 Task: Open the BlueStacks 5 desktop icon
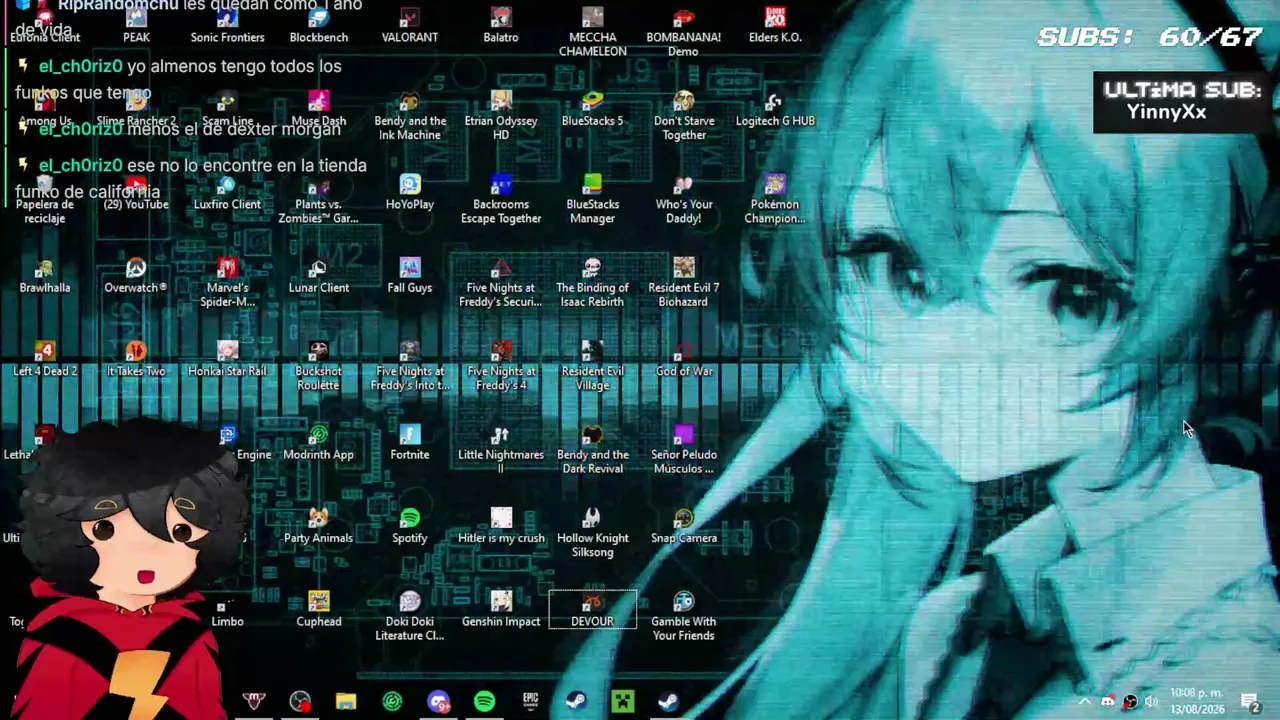pos(593,110)
